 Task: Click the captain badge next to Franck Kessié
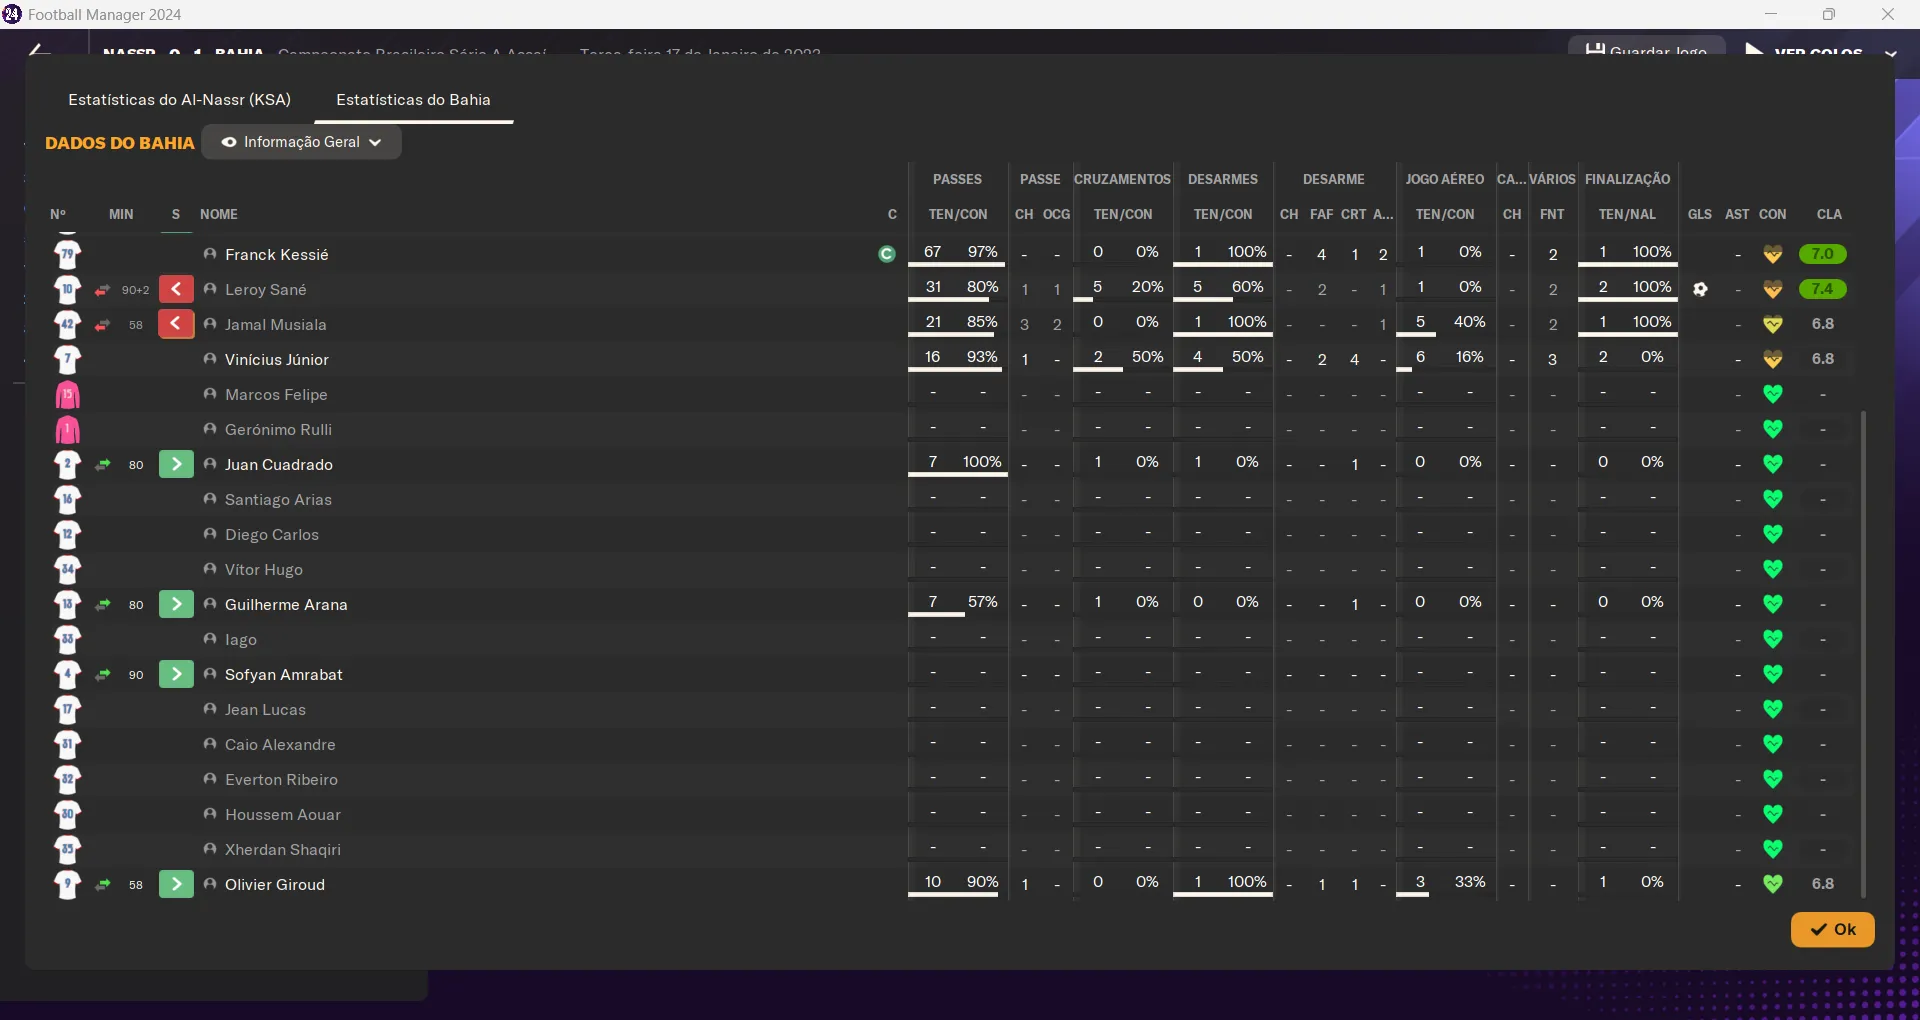[x=887, y=254]
